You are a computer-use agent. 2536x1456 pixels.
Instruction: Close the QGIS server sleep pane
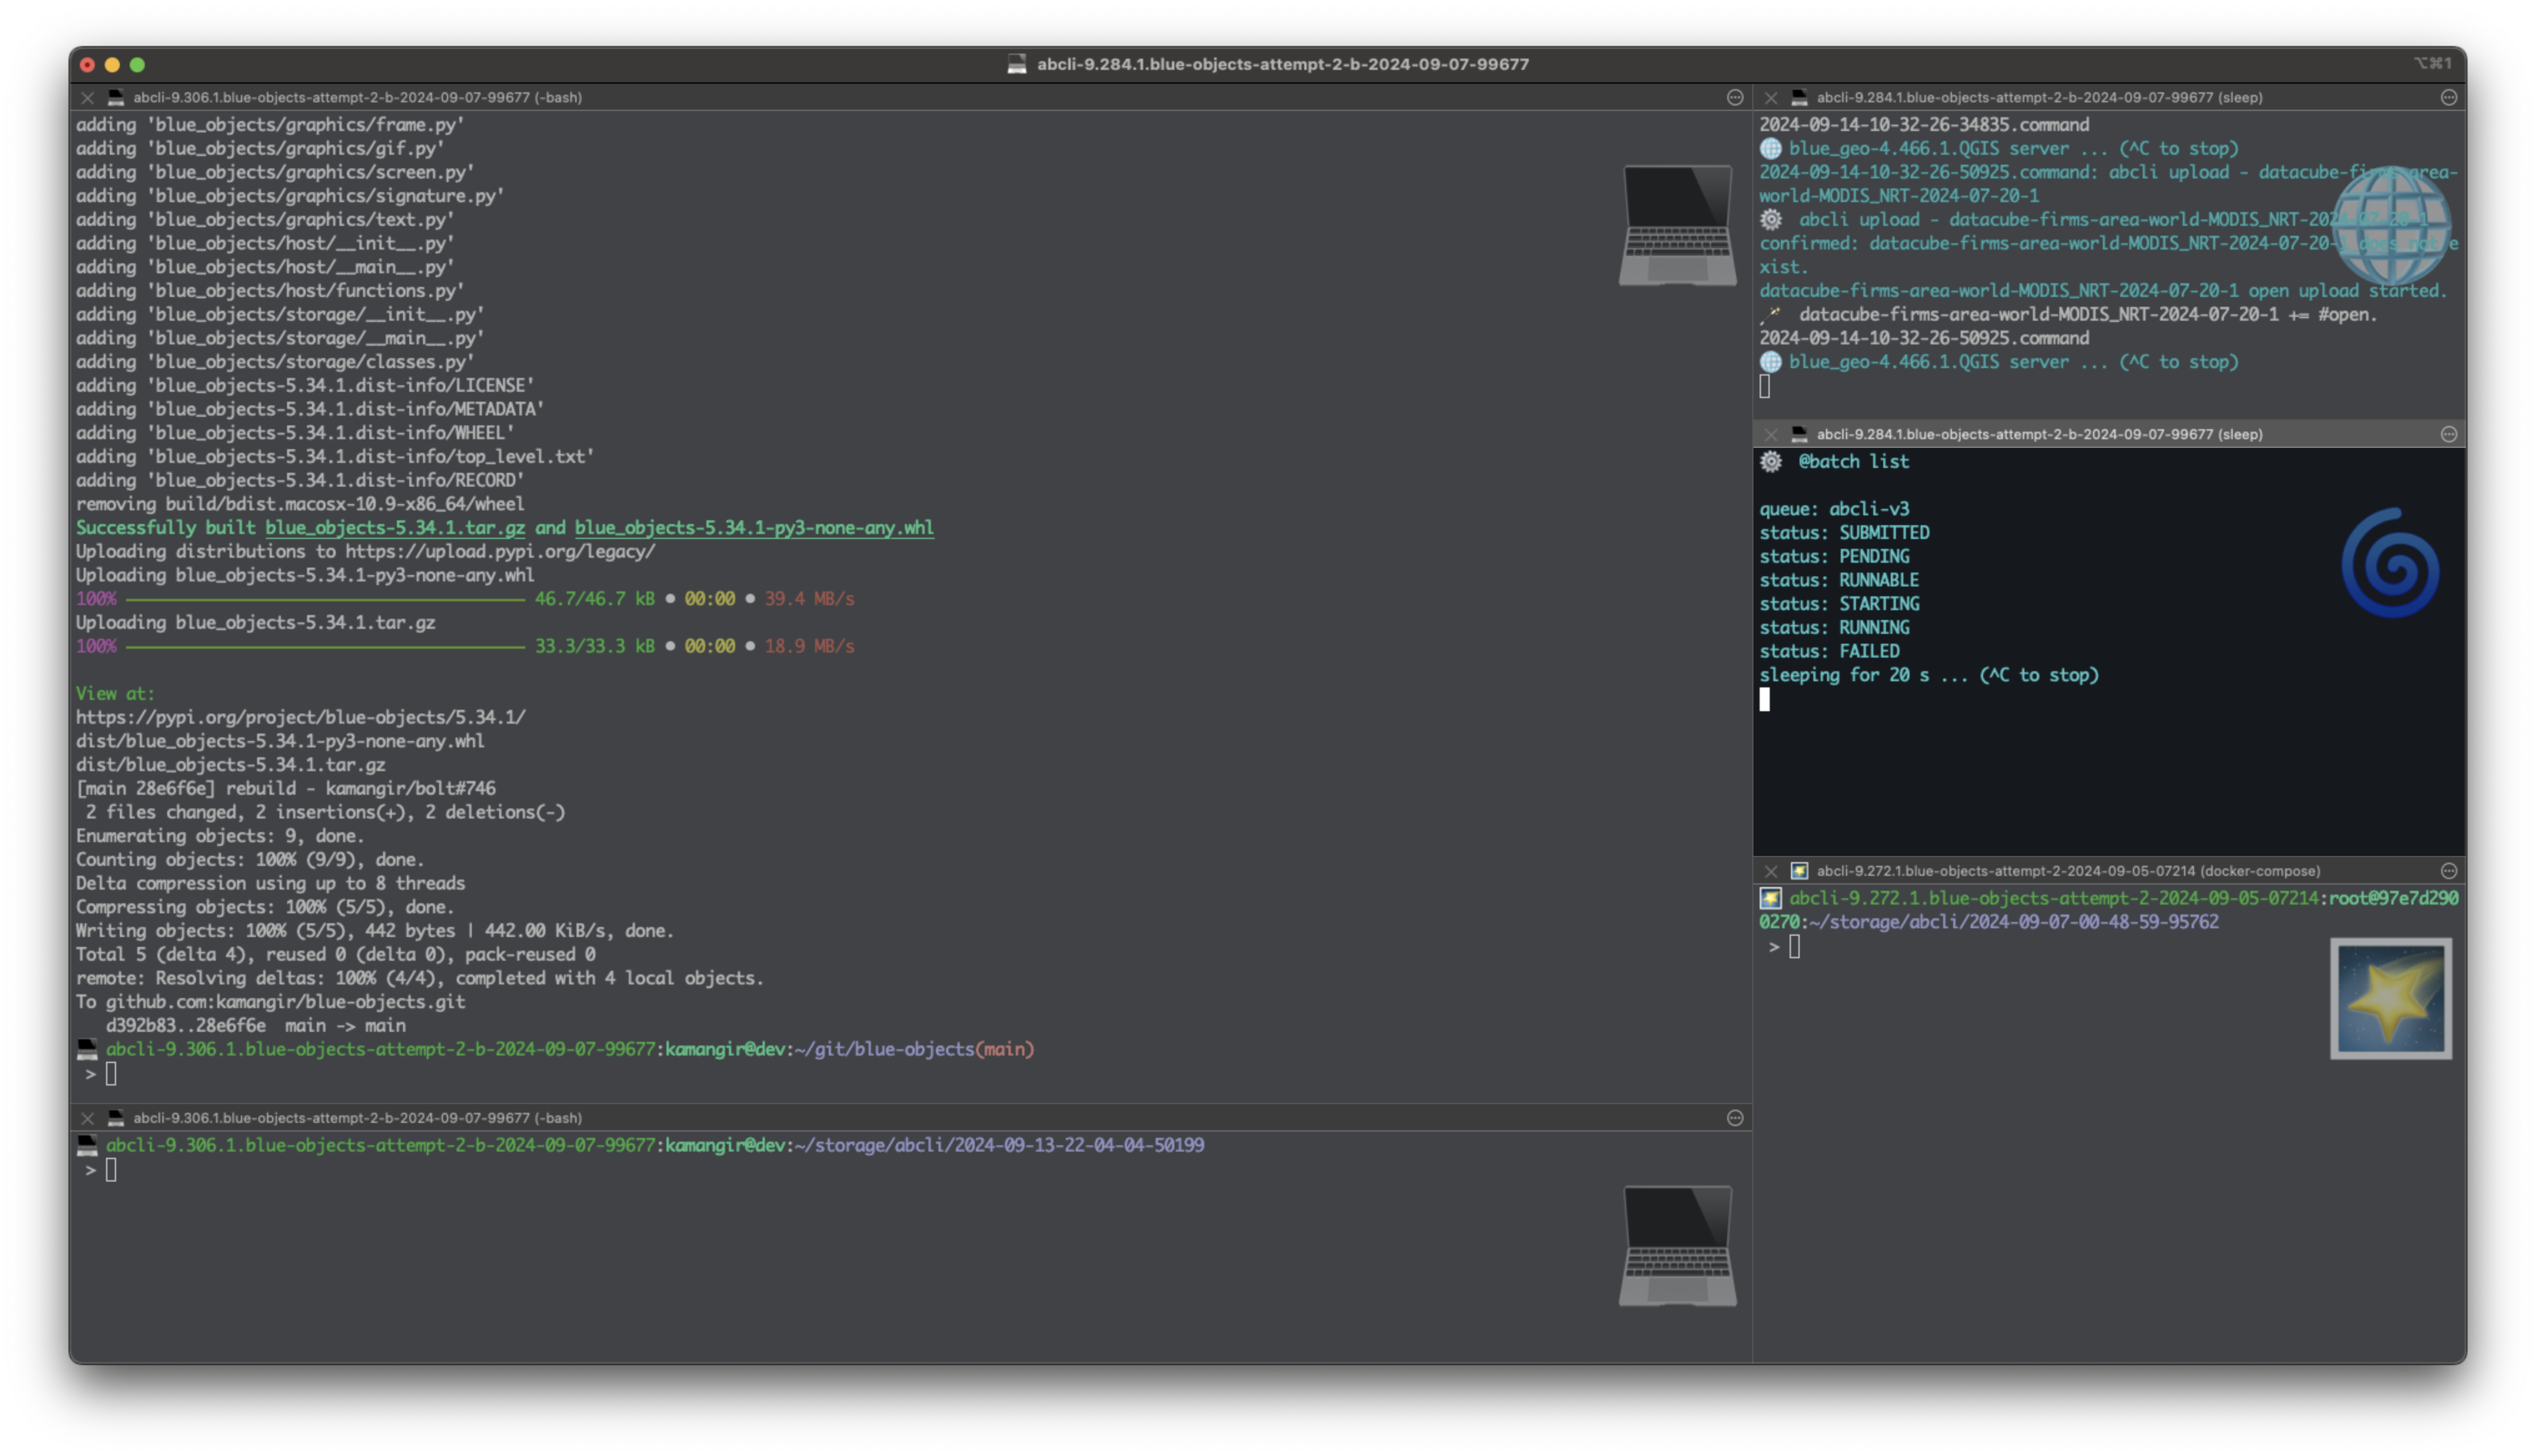(1770, 97)
